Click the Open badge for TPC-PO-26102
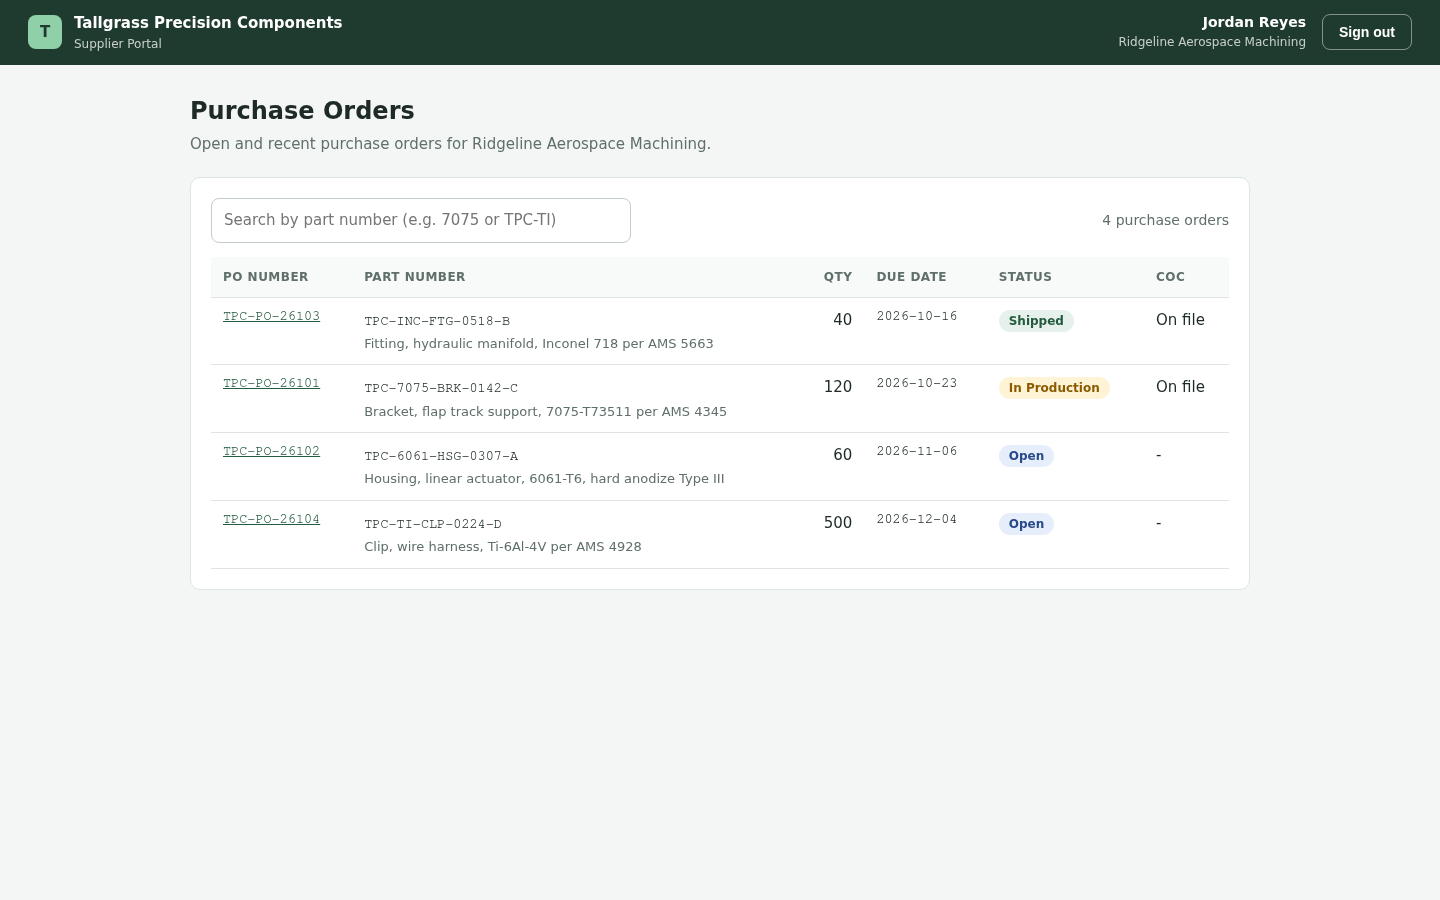 pyautogui.click(x=1026, y=456)
